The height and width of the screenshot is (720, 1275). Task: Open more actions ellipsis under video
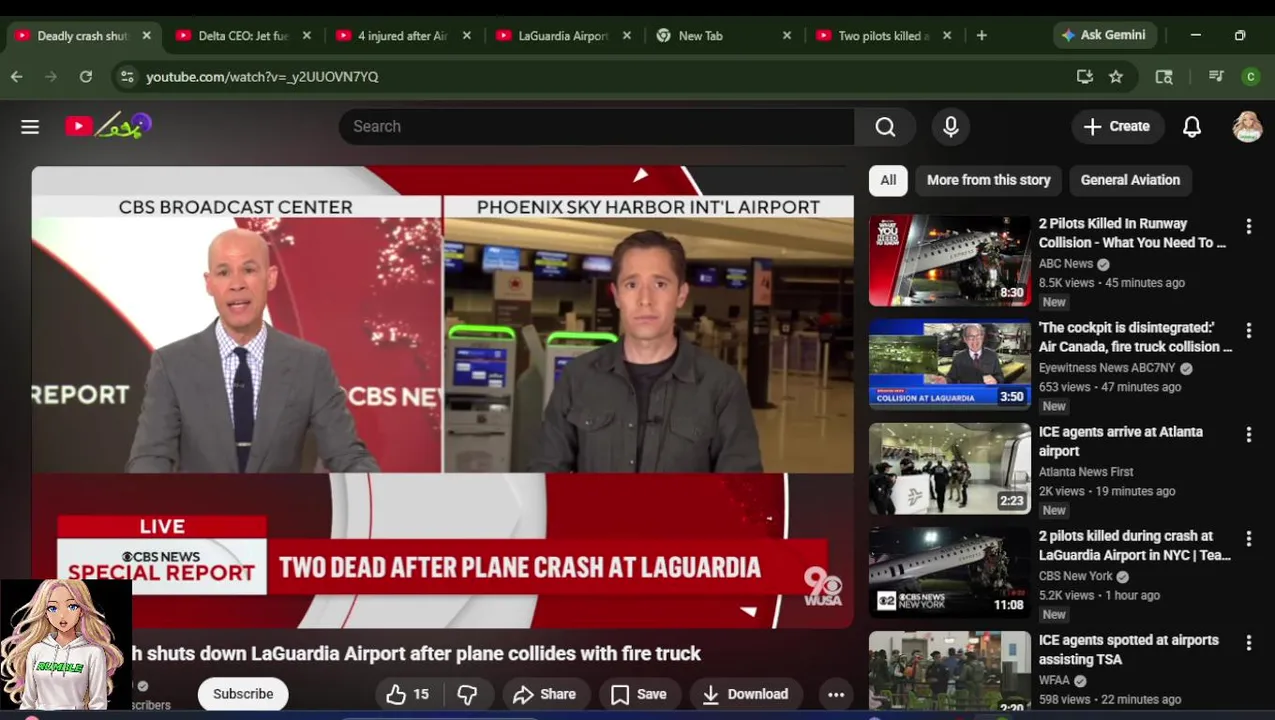click(x=836, y=694)
